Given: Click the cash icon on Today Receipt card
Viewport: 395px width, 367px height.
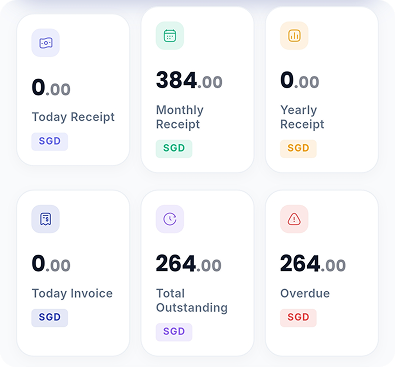Looking at the screenshot, I should pos(46,43).
